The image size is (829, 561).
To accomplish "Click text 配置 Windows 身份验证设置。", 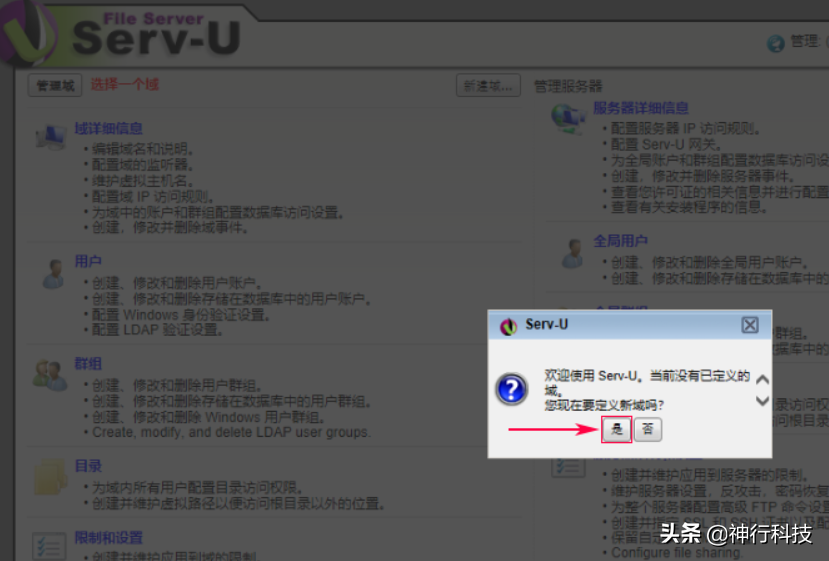I will (x=181, y=315).
